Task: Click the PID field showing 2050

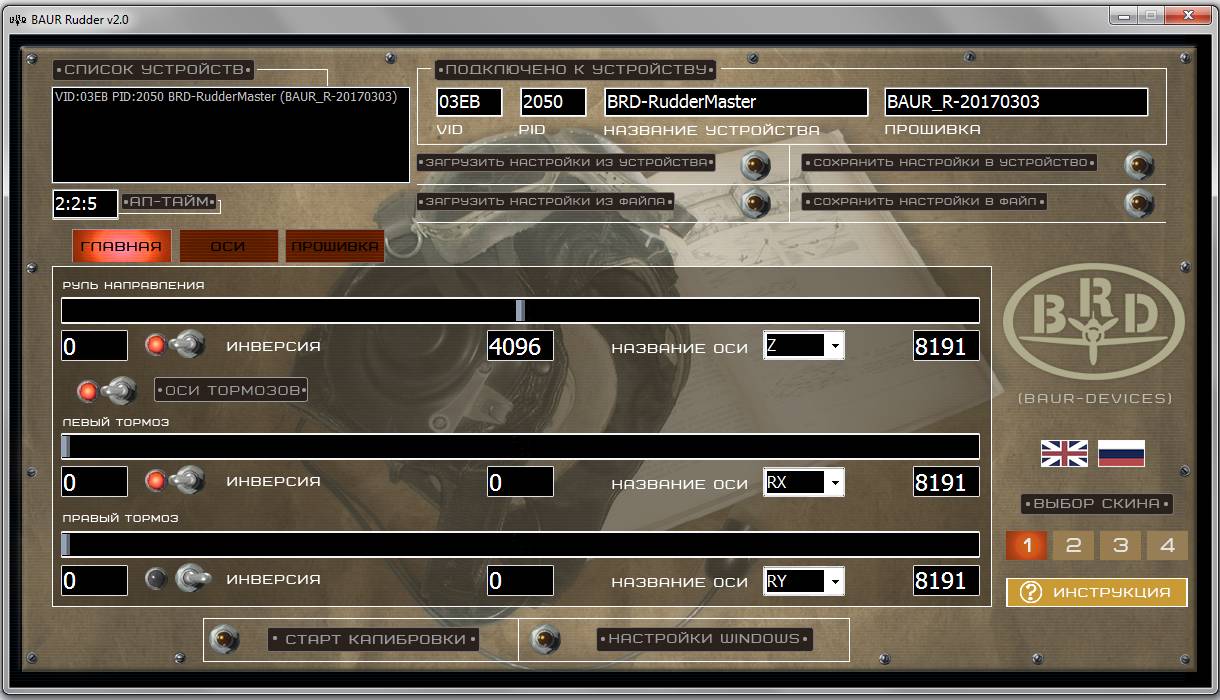Action: pyautogui.click(x=553, y=102)
